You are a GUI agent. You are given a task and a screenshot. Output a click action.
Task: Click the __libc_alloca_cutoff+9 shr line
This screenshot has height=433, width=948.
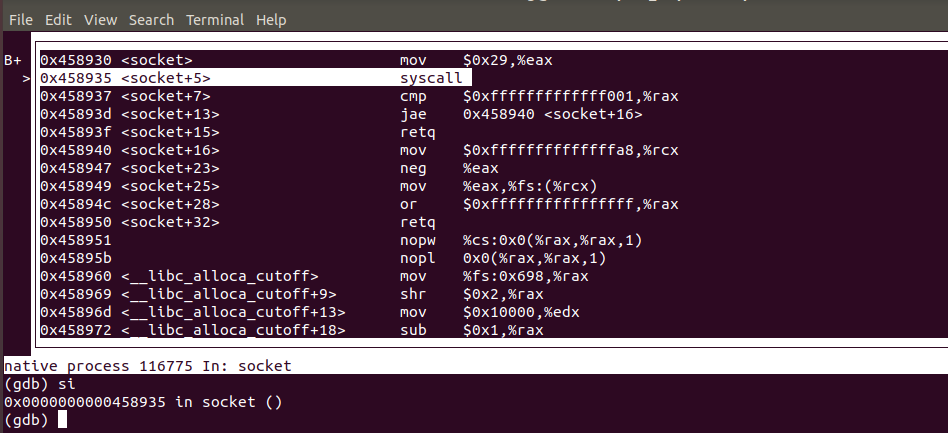(412, 294)
